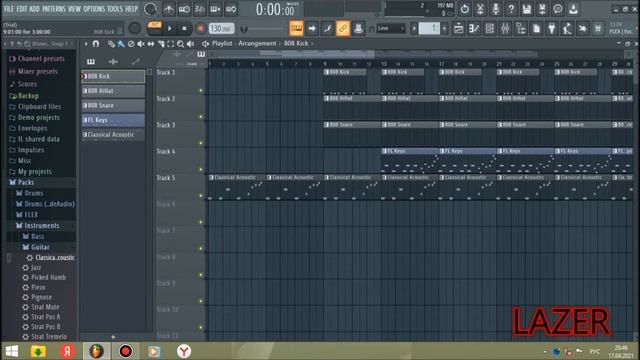Save project with the floppy disk icon

pyautogui.click(x=527, y=9)
